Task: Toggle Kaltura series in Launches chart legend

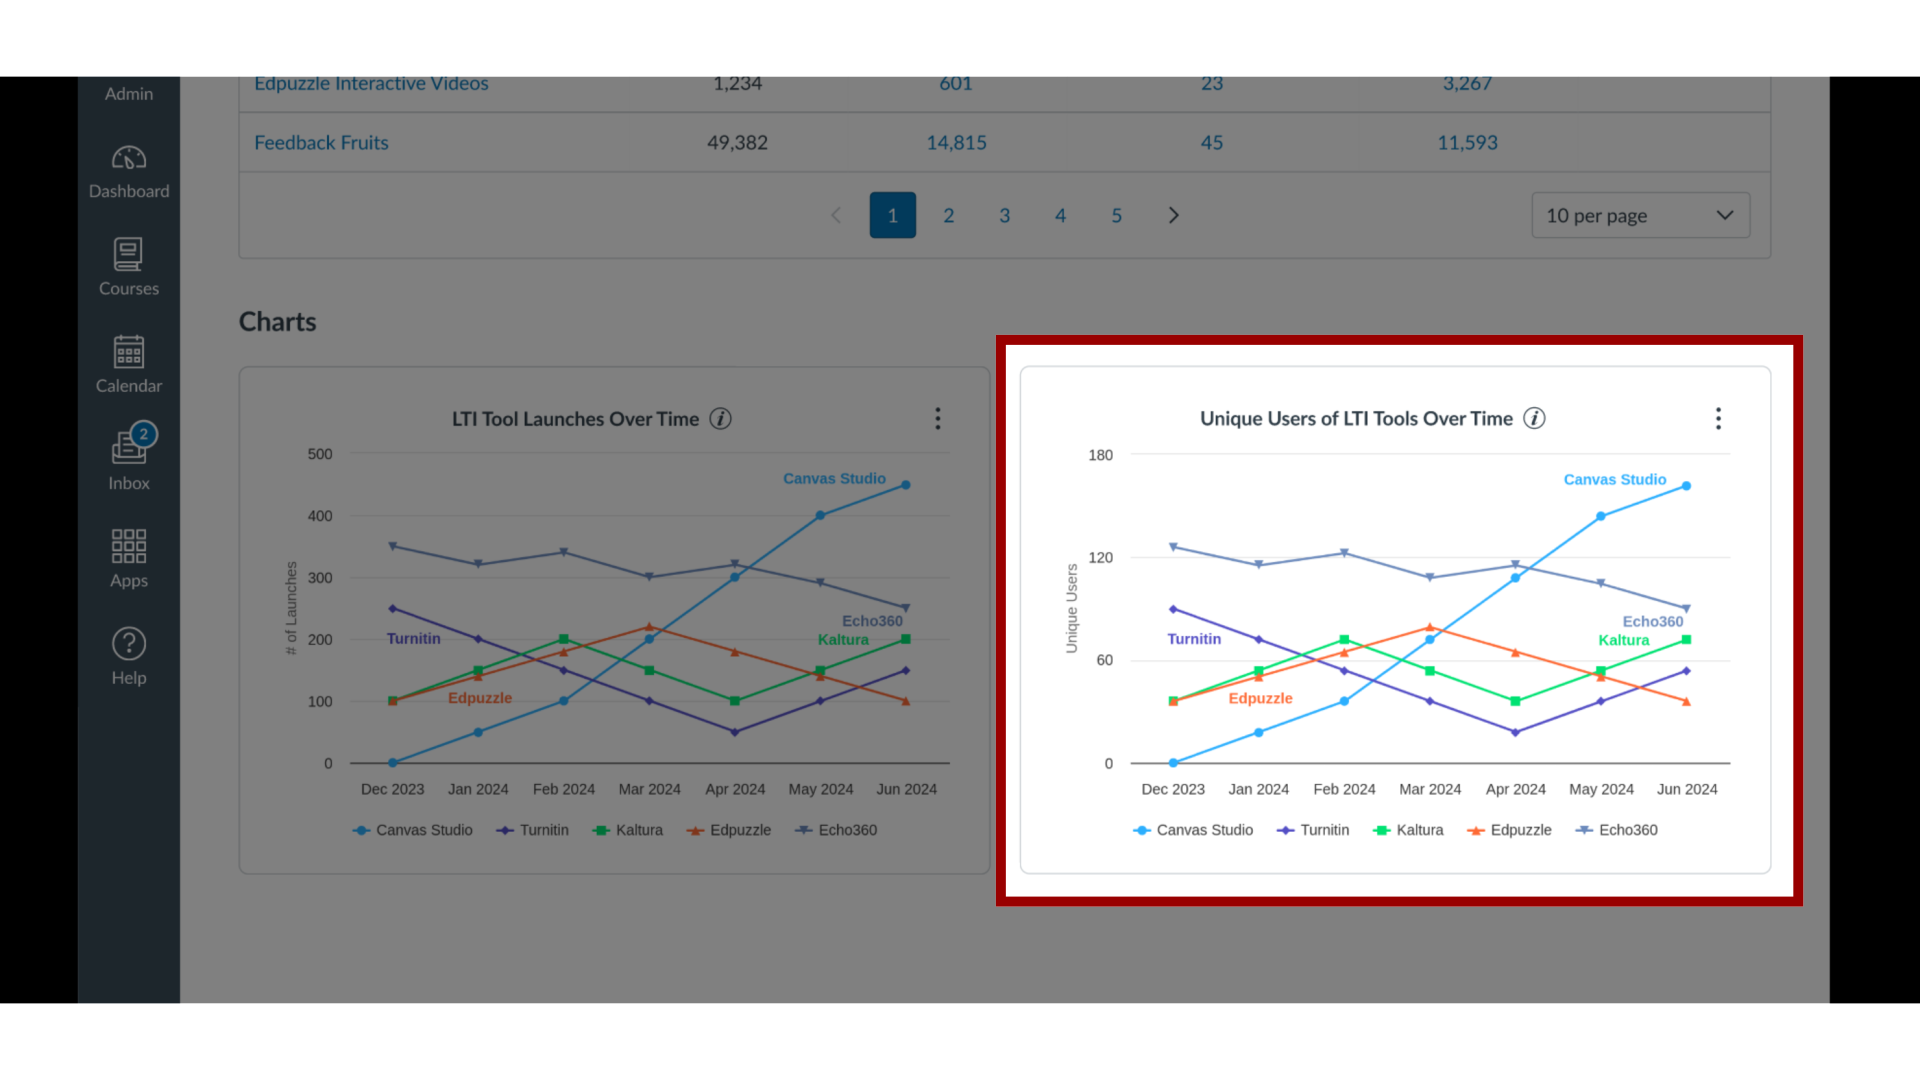Action: tap(628, 830)
